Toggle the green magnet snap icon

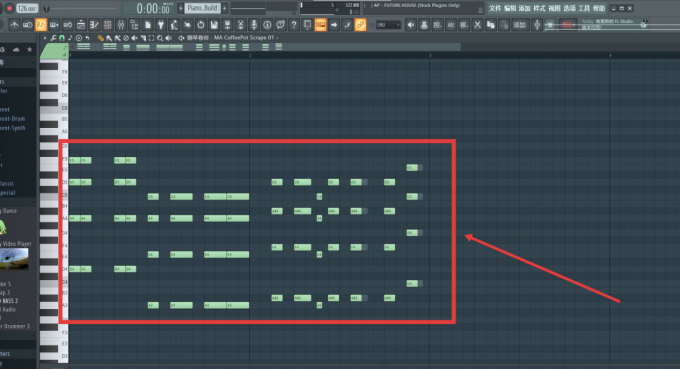coord(62,38)
